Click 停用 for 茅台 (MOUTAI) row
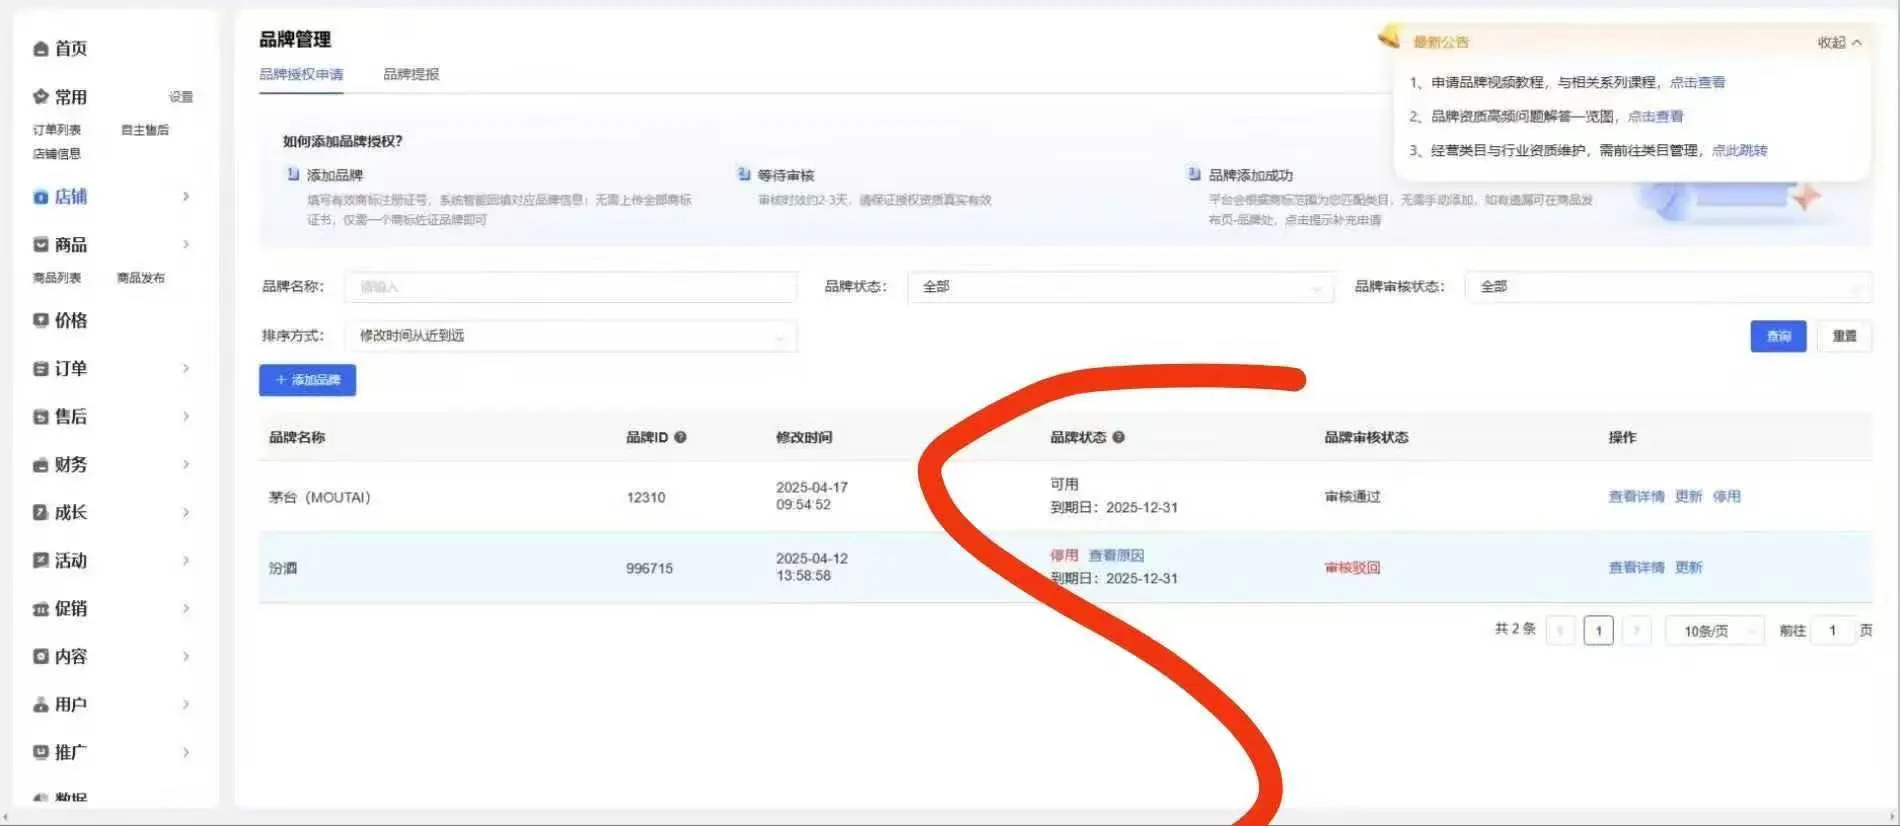Viewport: 1900px width, 826px height. tap(1726, 497)
